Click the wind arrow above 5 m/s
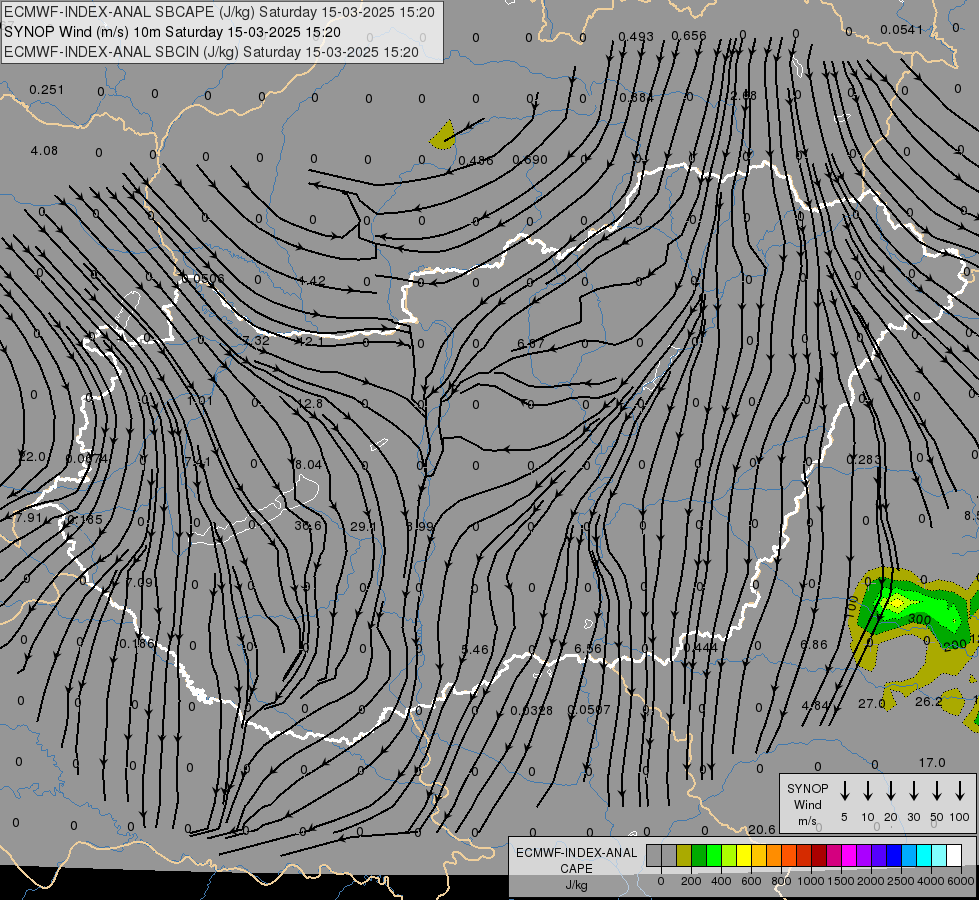 pos(844,791)
